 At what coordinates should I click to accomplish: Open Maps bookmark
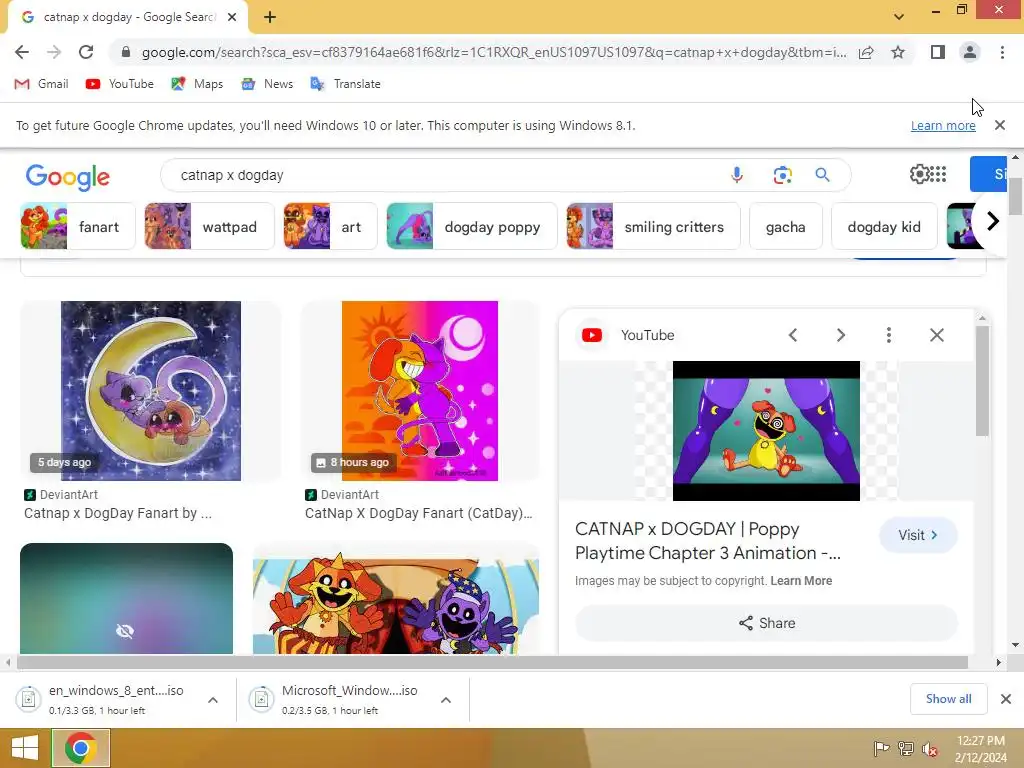[197, 84]
